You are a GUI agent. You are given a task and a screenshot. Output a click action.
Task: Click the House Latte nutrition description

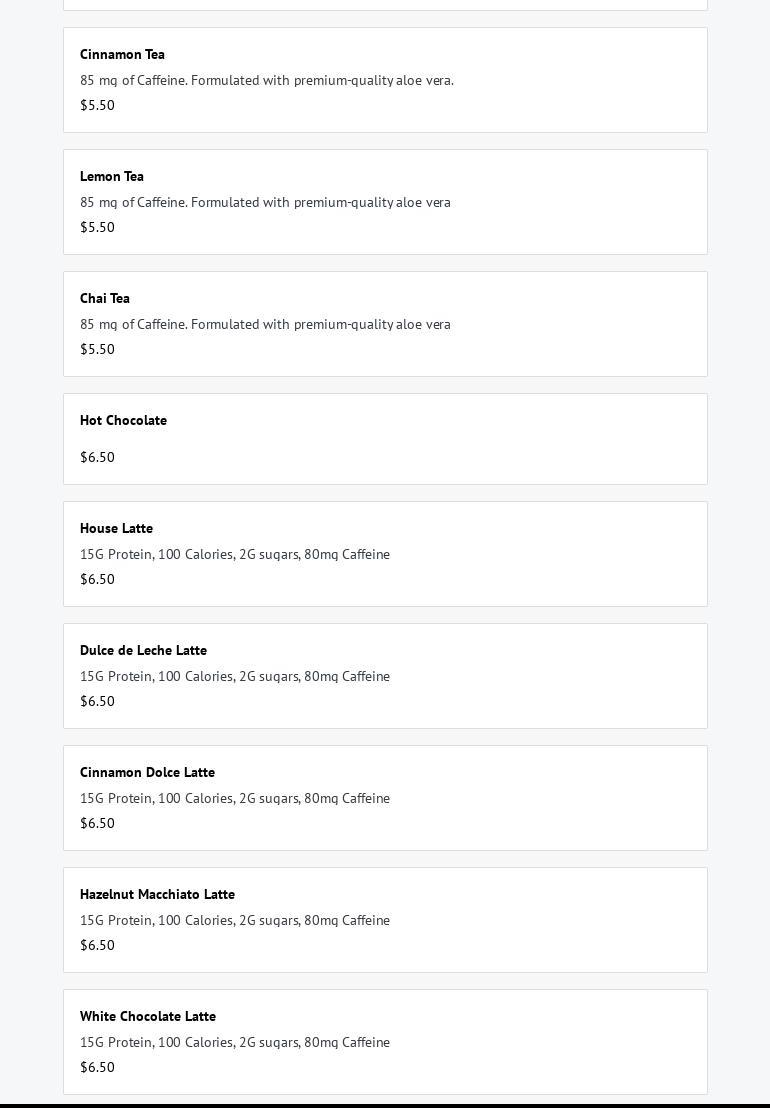pos(235,554)
